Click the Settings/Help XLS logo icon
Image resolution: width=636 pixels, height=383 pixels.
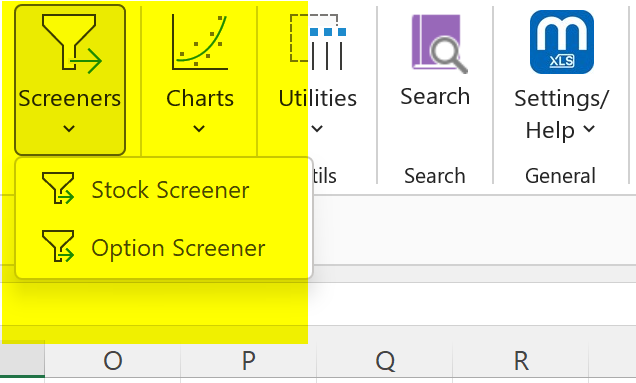click(562, 42)
